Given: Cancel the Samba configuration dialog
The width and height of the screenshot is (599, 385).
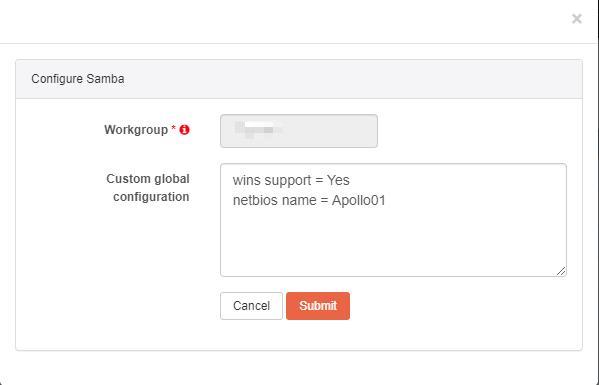Looking at the screenshot, I should point(251,306).
